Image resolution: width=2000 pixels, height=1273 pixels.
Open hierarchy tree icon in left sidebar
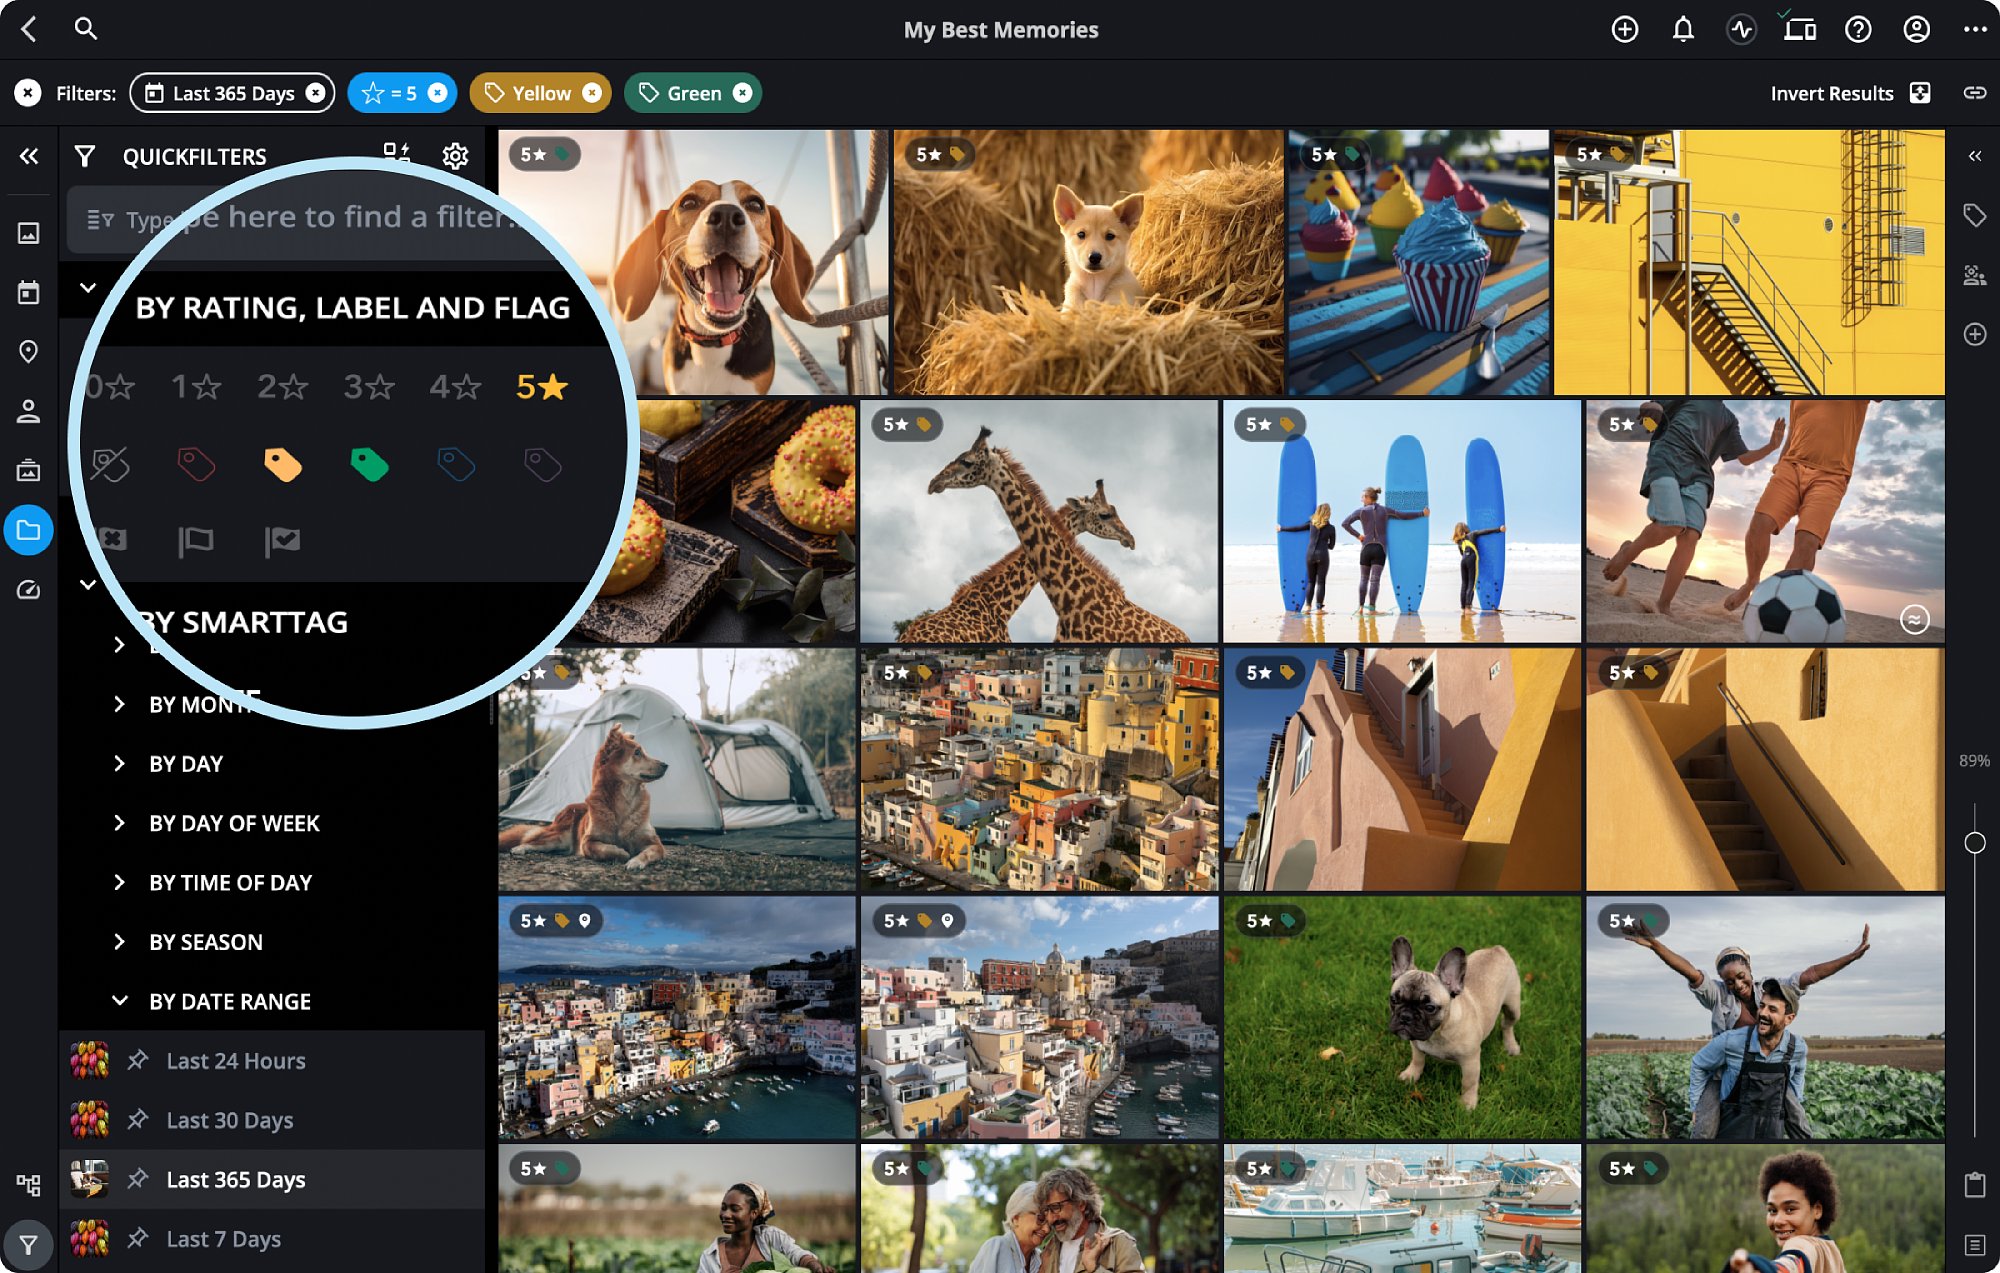pos(28,1185)
